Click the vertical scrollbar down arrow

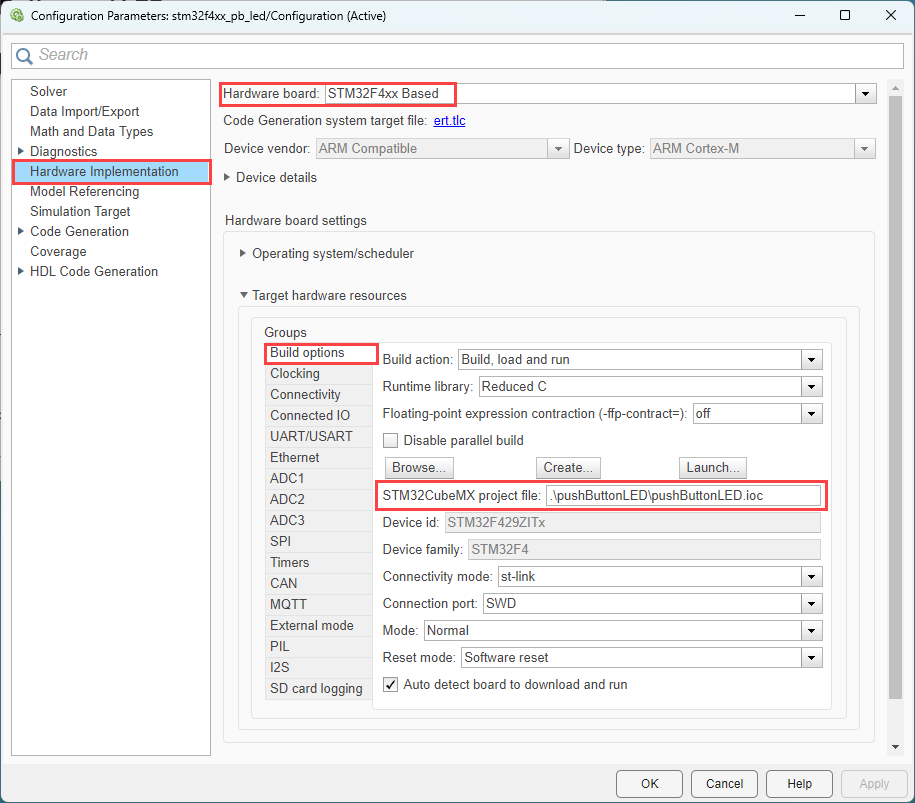click(896, 746)
